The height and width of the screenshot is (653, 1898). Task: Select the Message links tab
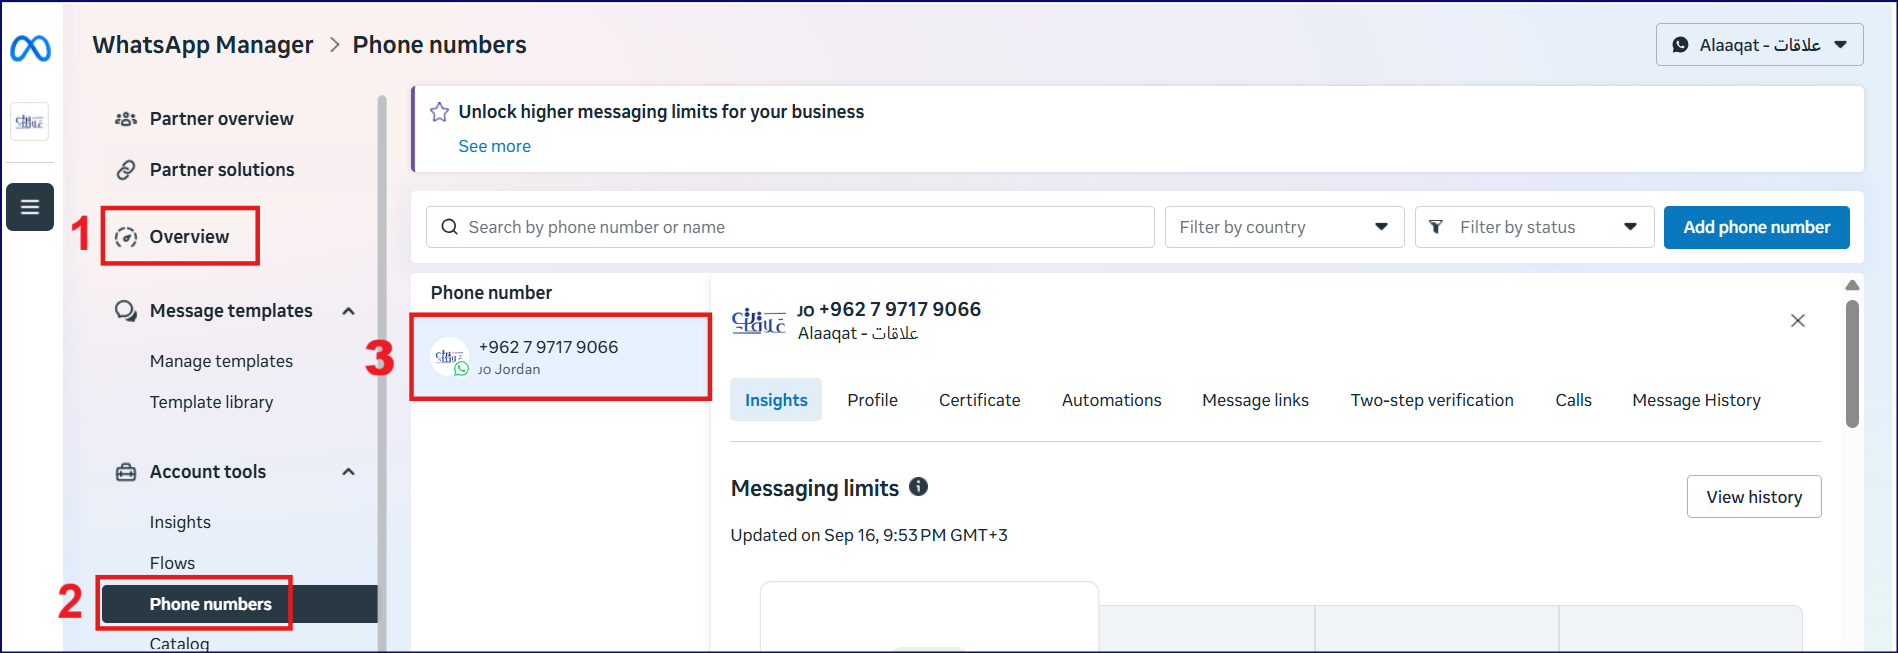1256,400
